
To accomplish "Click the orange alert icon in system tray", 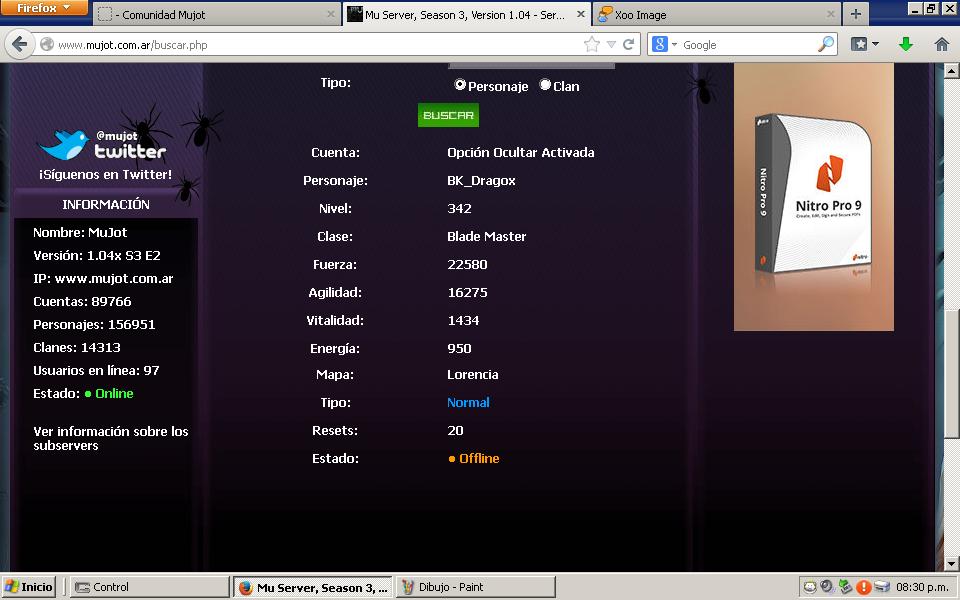I will (863, 587).
